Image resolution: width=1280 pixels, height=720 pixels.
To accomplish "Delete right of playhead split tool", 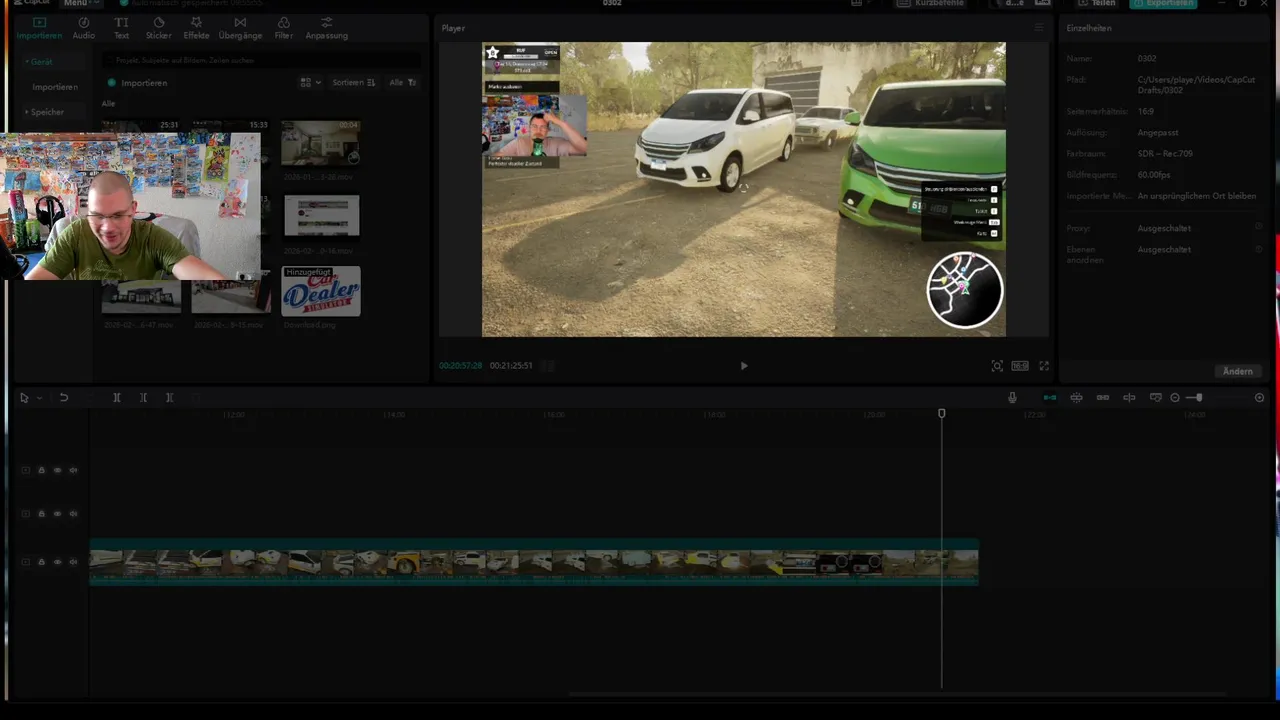I will (x=169, y=398).
